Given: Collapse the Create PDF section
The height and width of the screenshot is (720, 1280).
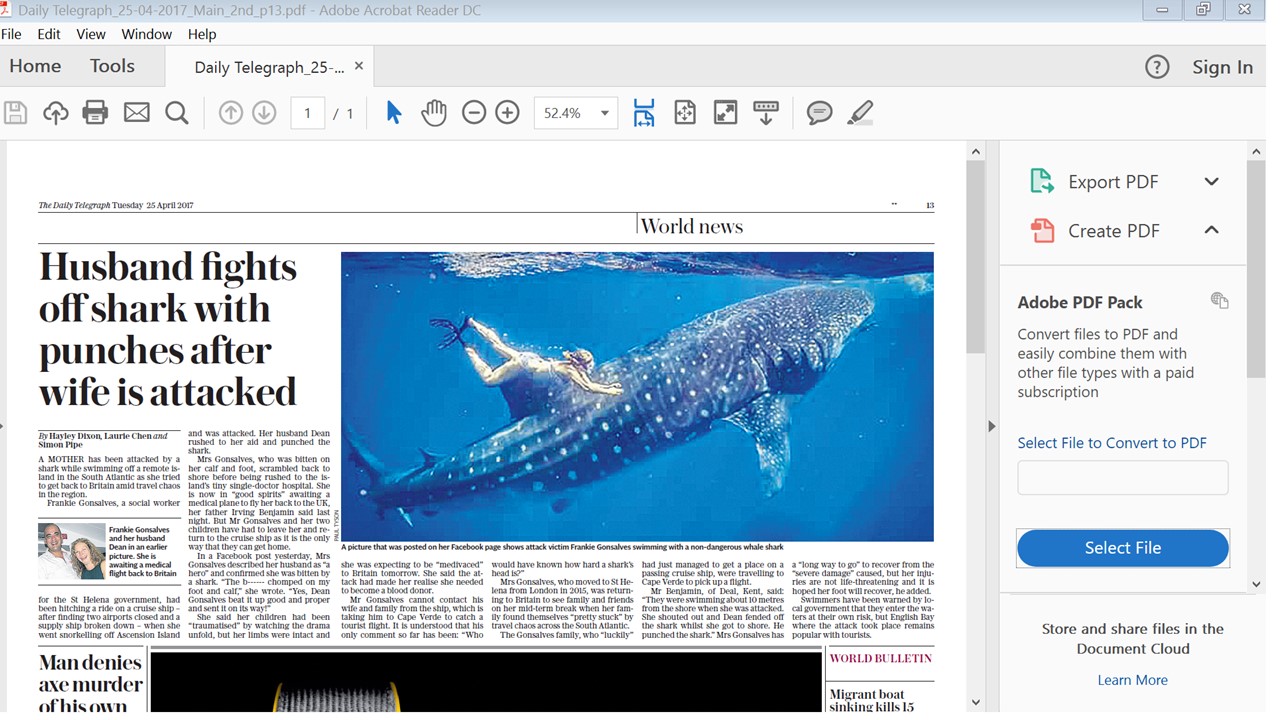Looking at the screenshot, I should coord(1211,230).
